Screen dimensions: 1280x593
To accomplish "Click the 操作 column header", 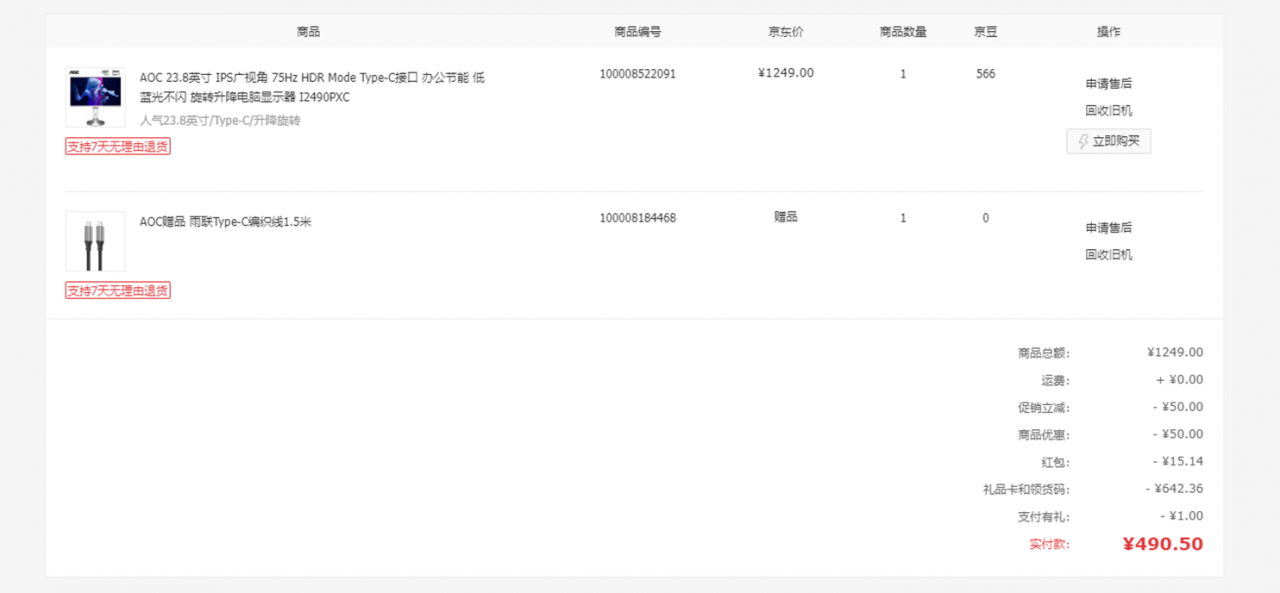I will [1108, 32].
